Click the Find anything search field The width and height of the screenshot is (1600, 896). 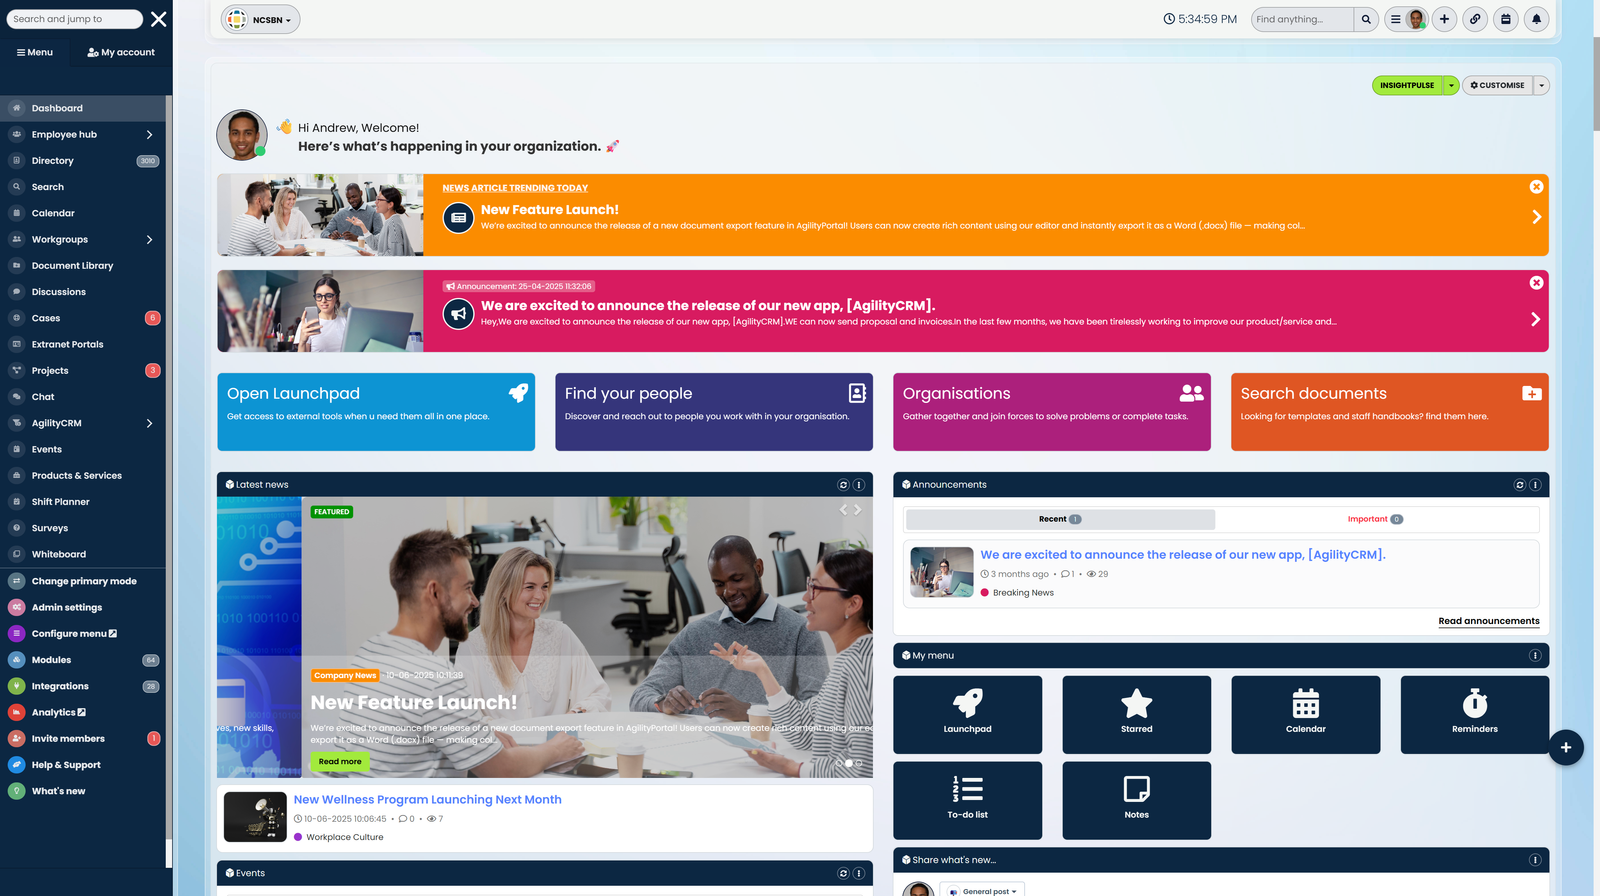coord(1302,19)
